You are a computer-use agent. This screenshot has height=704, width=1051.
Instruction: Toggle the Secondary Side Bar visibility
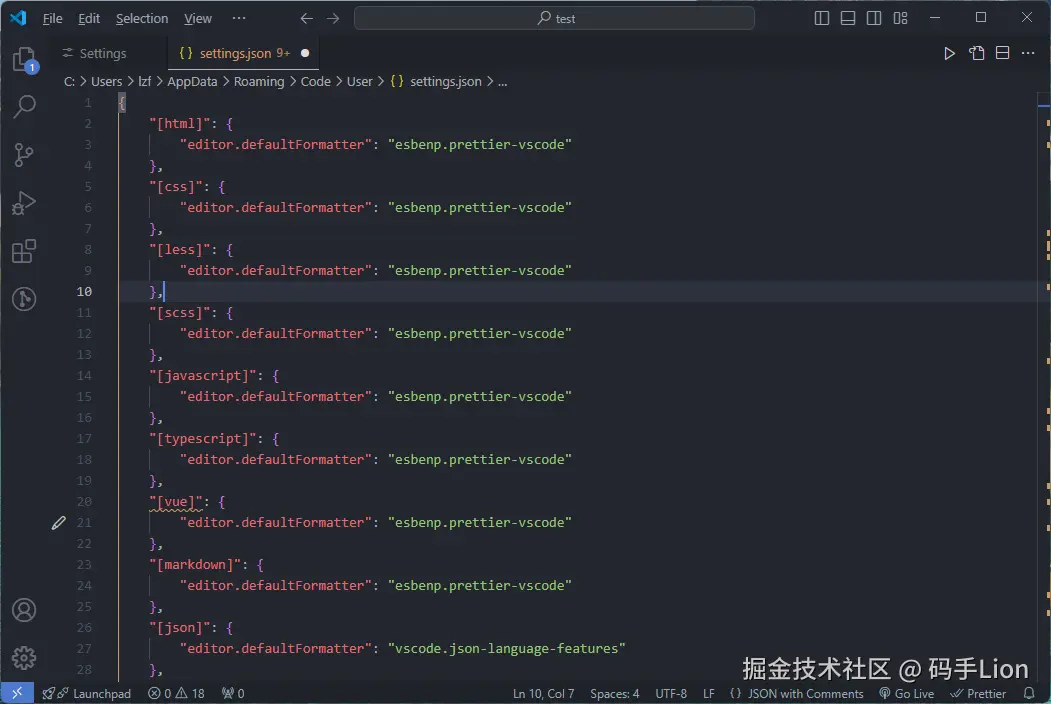tap(874, 17)
